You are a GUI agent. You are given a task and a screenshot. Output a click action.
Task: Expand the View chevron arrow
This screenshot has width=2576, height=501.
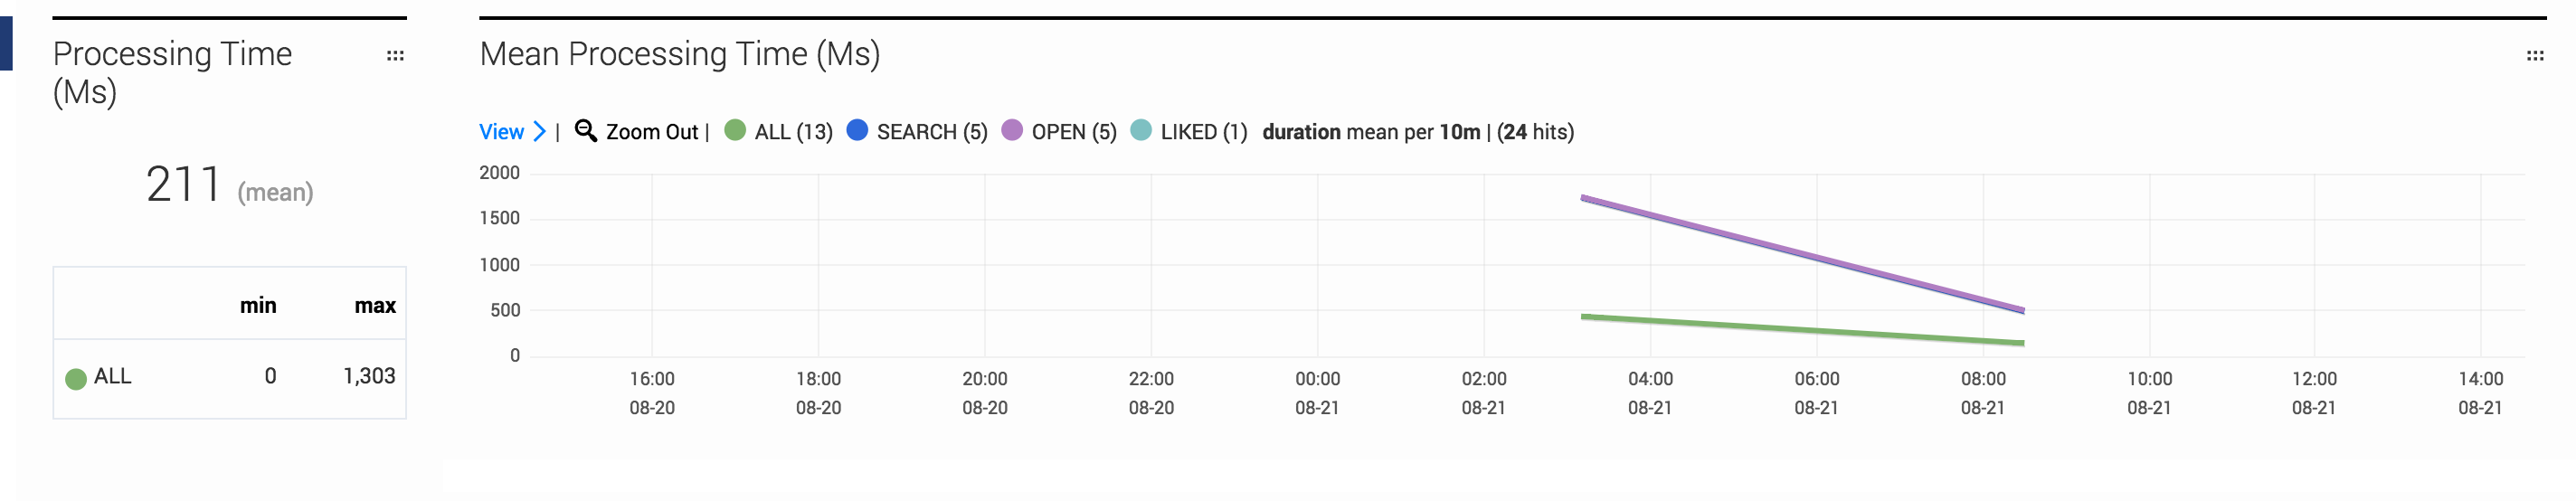pyautogui.click(x=539, y=132)
